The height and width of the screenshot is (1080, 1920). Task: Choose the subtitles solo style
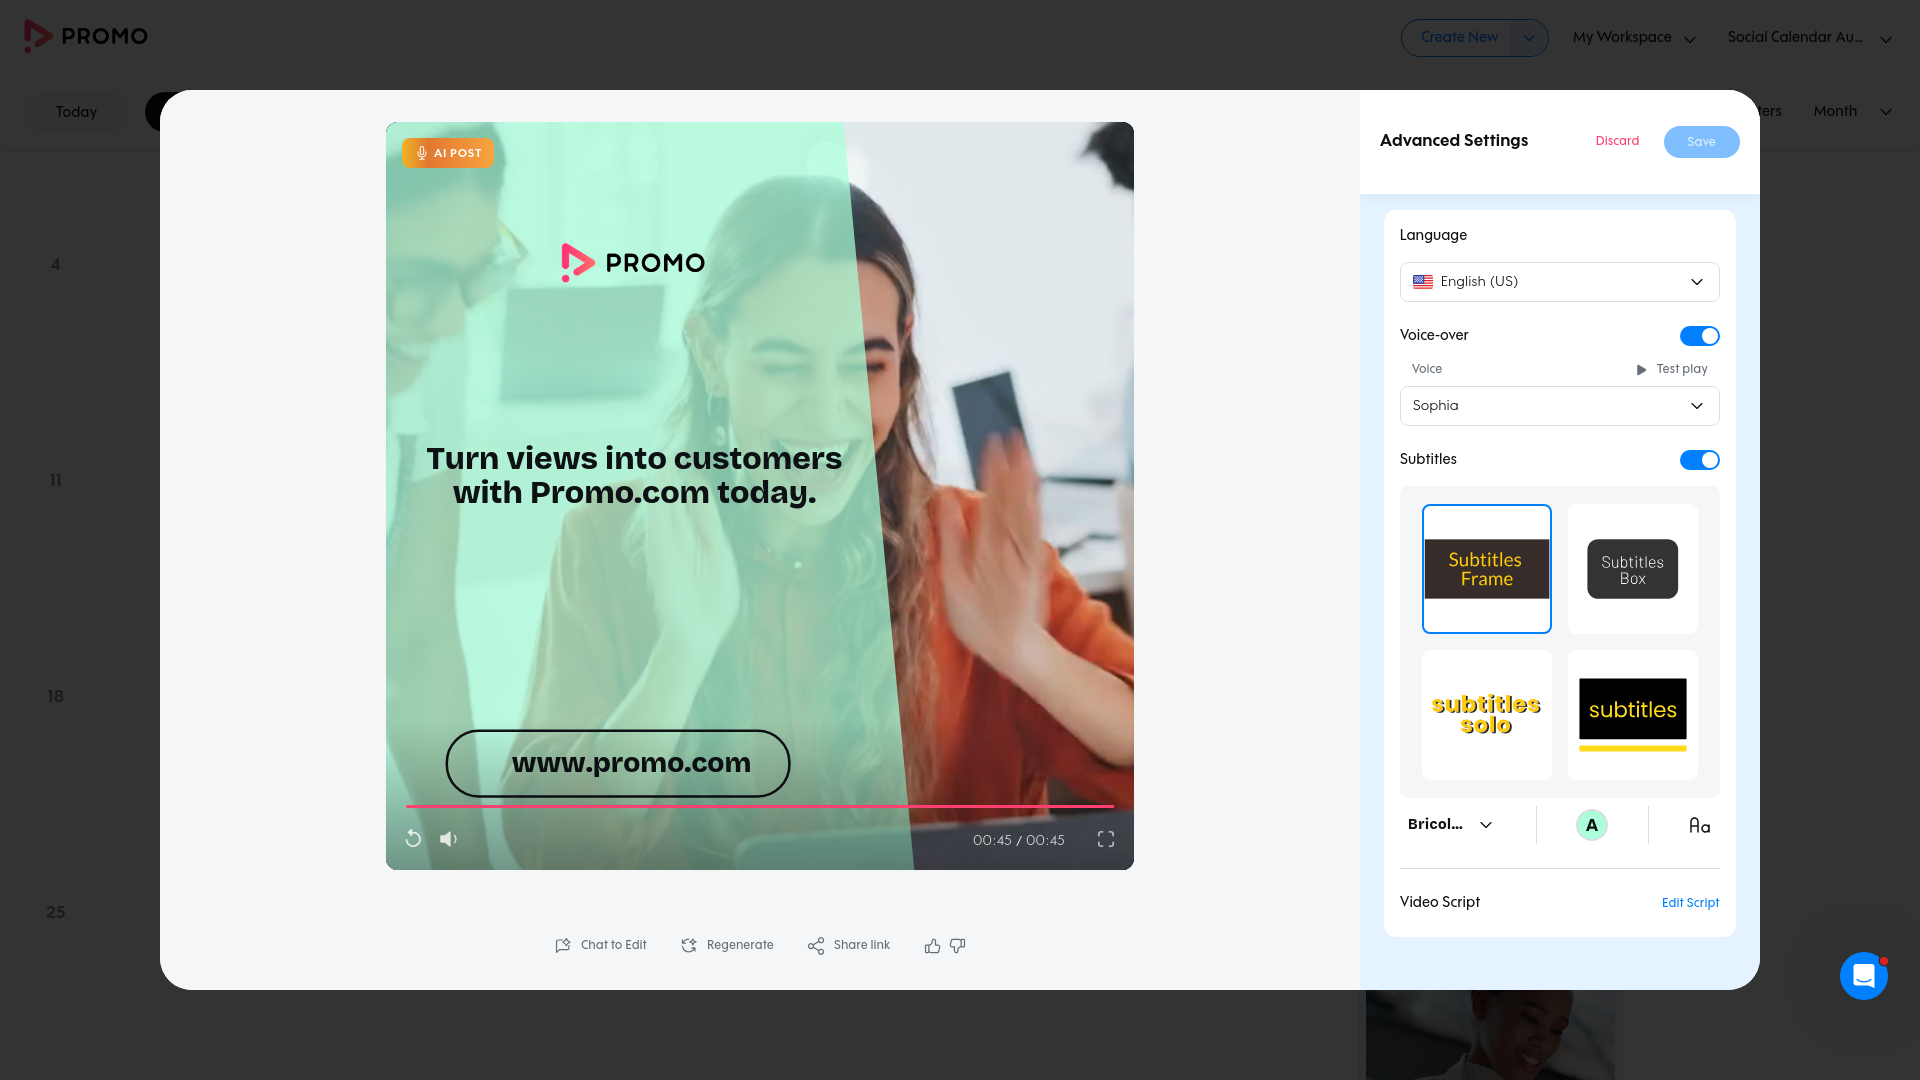[x=1487, y=715]
